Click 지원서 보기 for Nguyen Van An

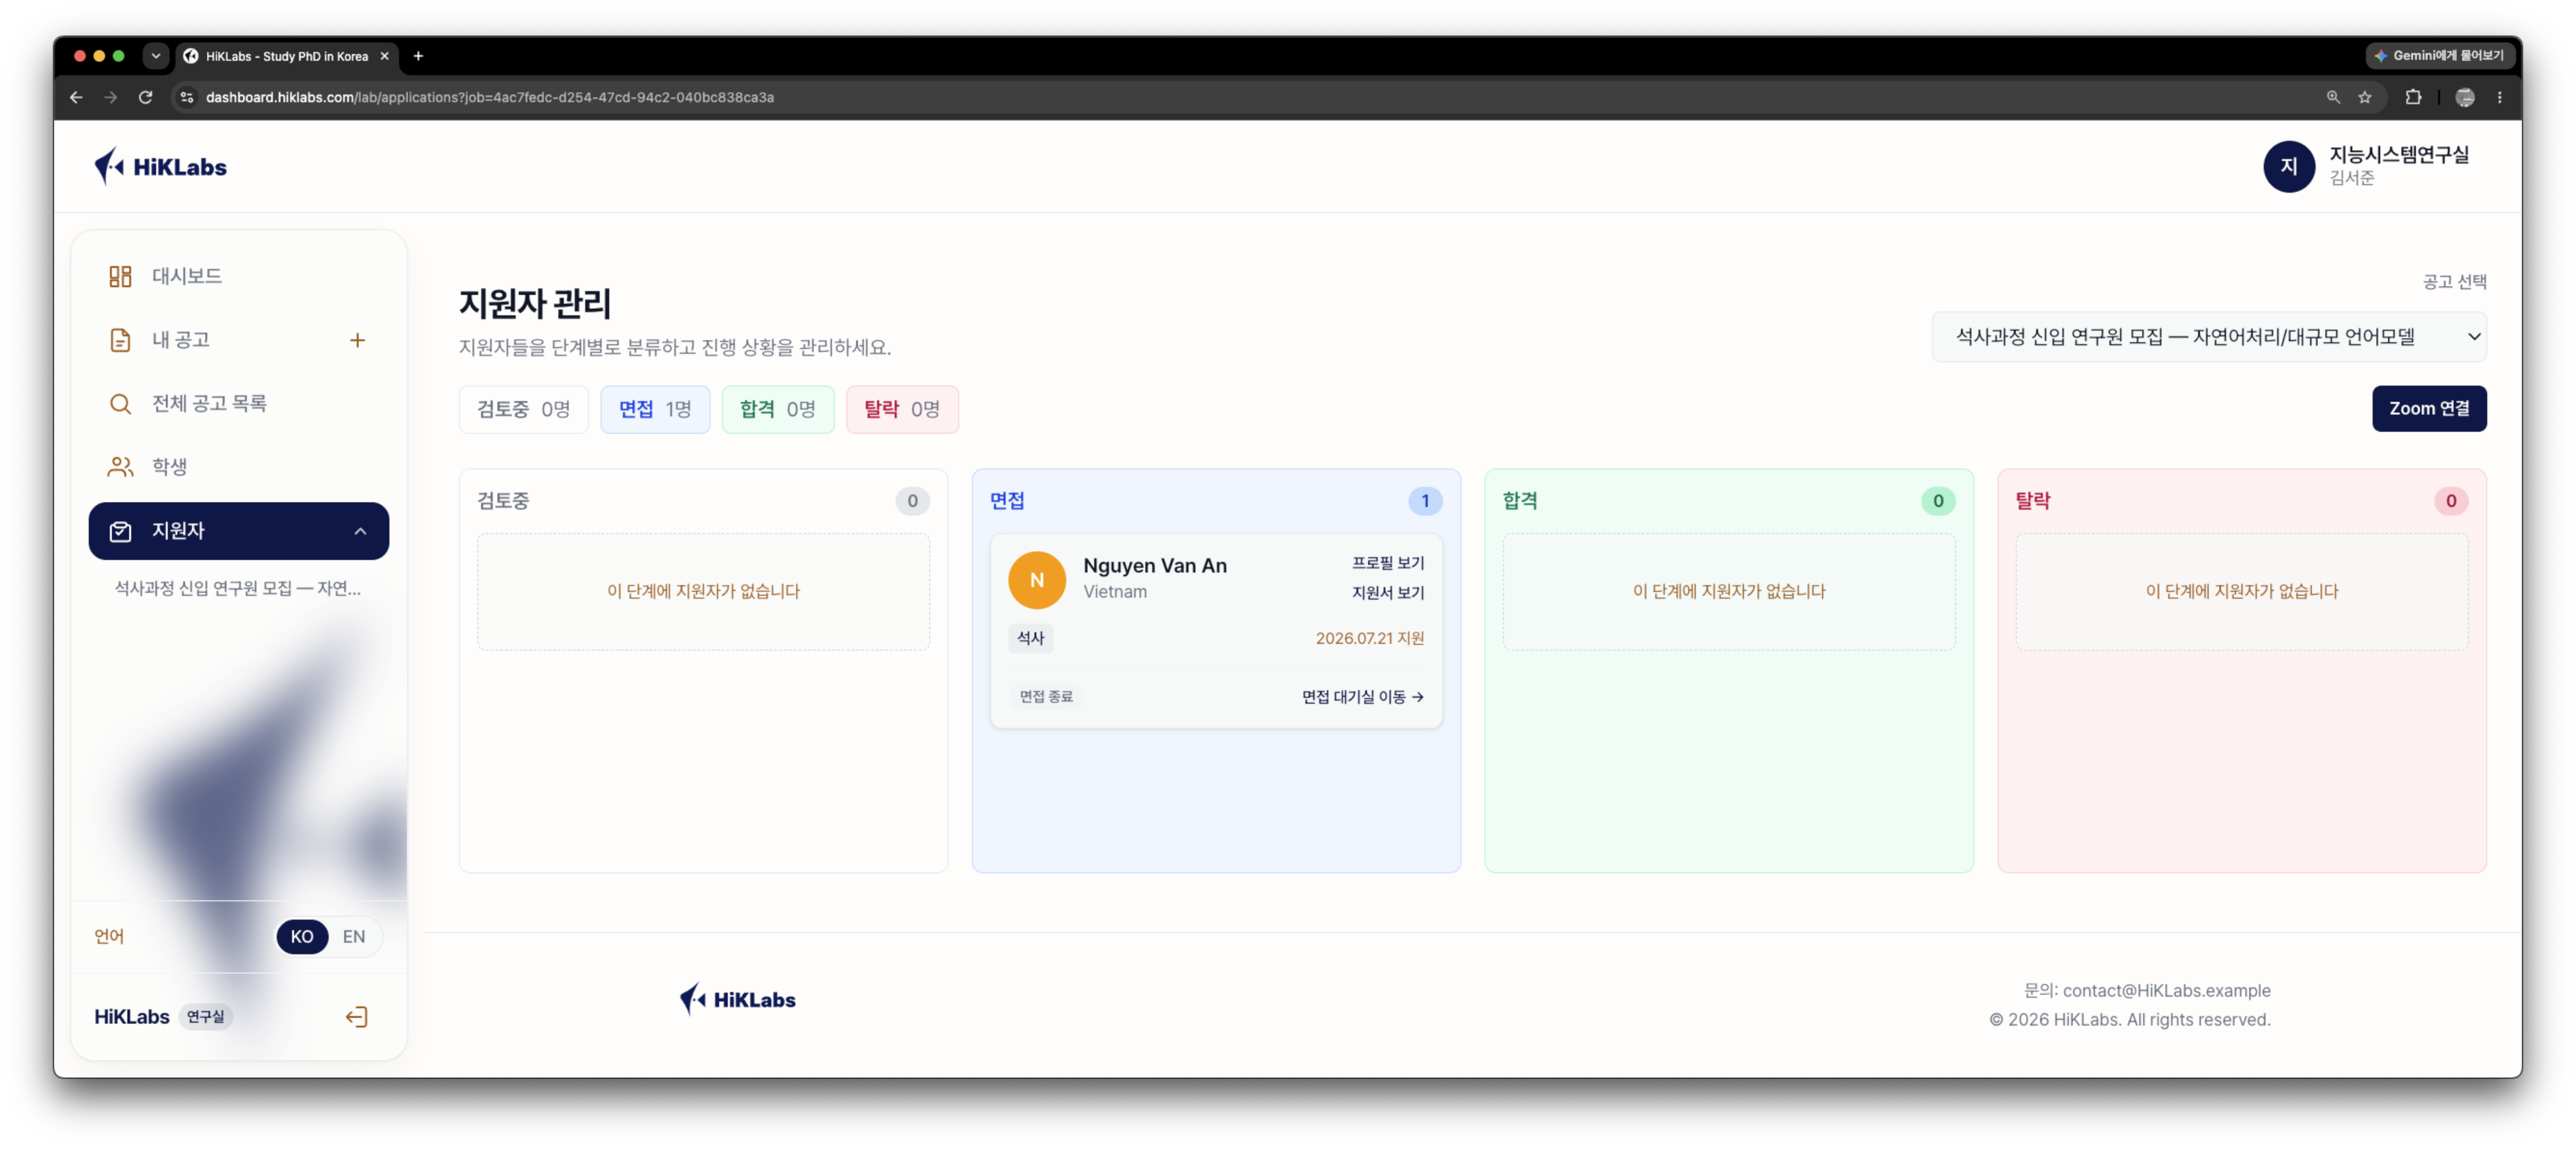[x=1387, y=592]
